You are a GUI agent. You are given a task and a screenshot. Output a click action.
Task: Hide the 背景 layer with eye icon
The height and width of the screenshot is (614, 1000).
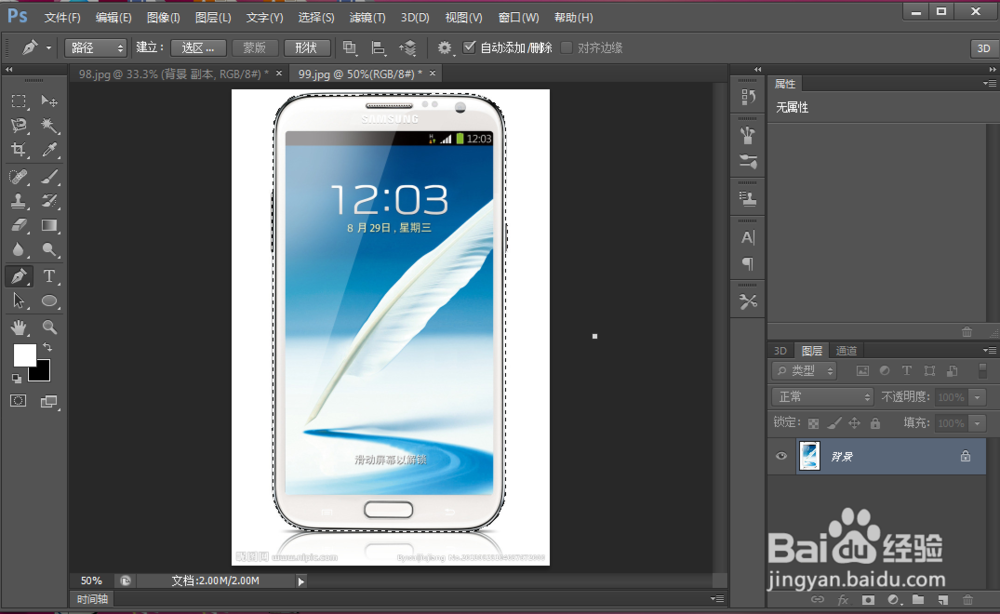pyautogui.click(x=781, y=456)
